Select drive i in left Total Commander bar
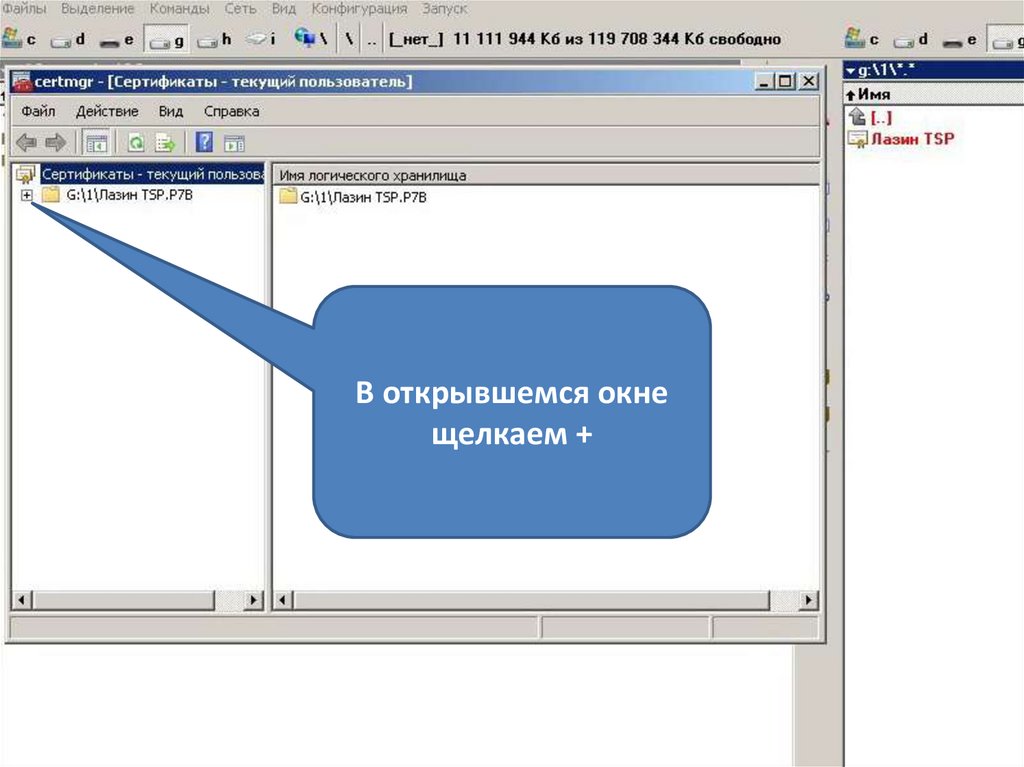Viewport: 1024px width, 767px height. pos(261,39)
